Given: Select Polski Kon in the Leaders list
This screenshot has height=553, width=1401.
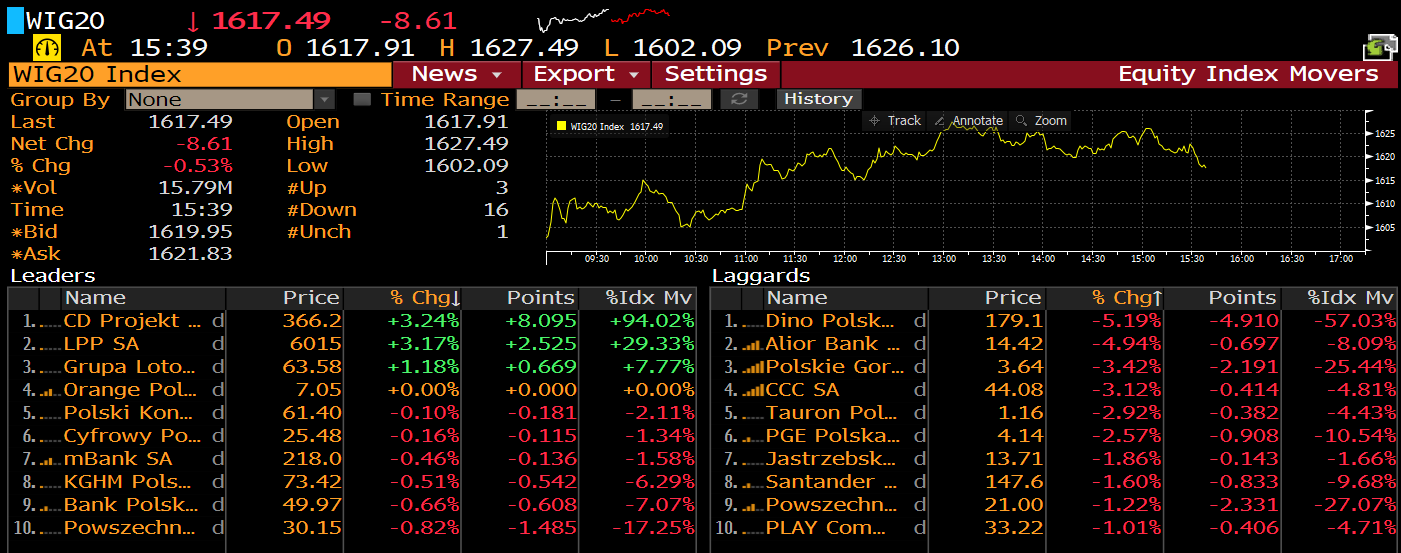Looking at the screenshot, I should [352, 413].
